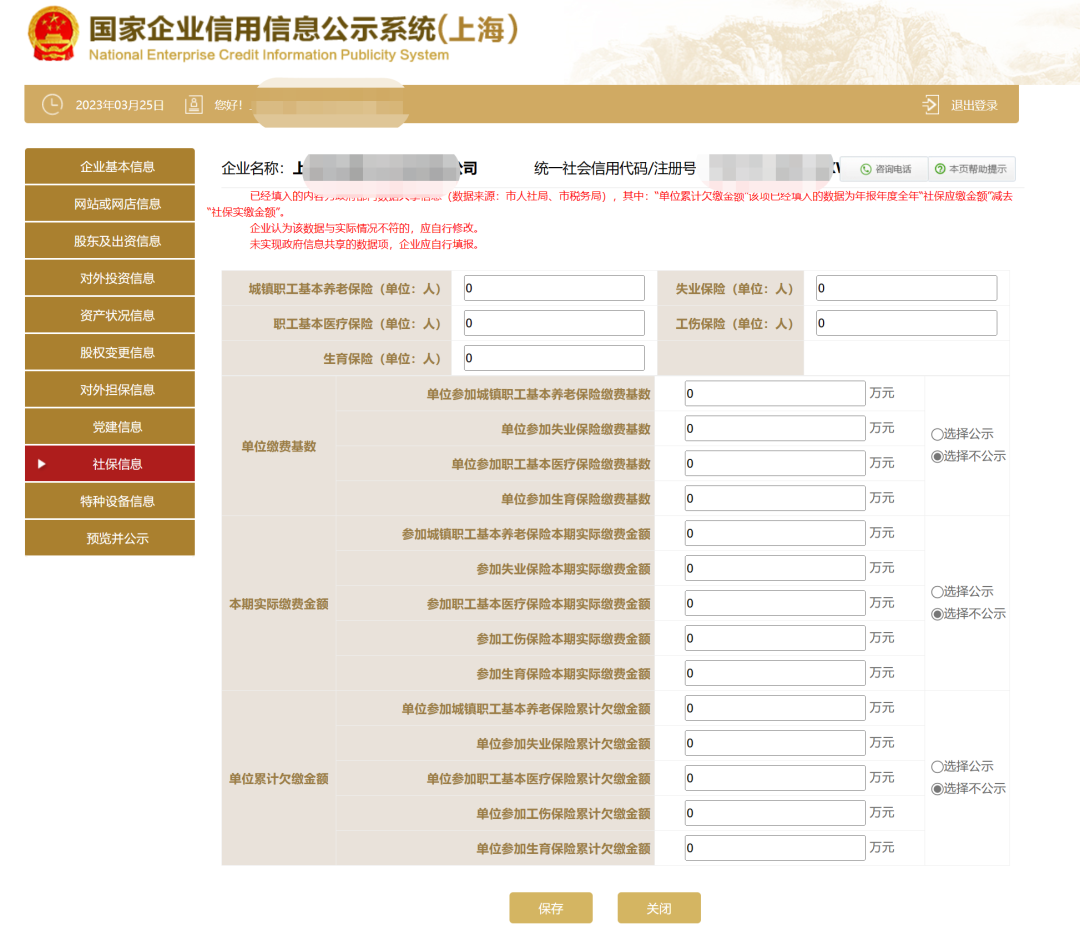Go to 股东及出资信息 section

[110, 240]
